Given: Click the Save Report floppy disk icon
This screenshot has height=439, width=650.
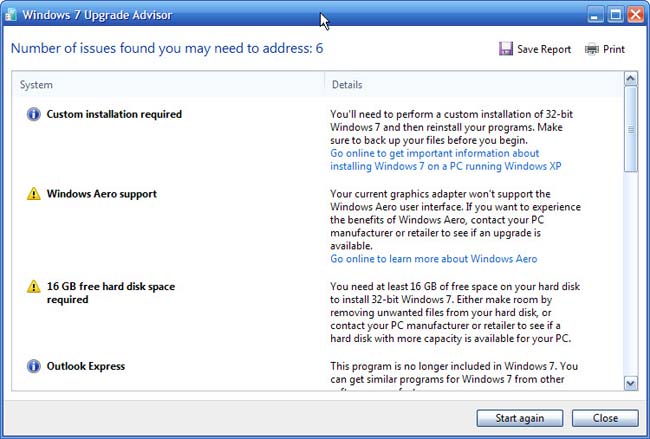Looking at the screenshot, I should (506, 49).
